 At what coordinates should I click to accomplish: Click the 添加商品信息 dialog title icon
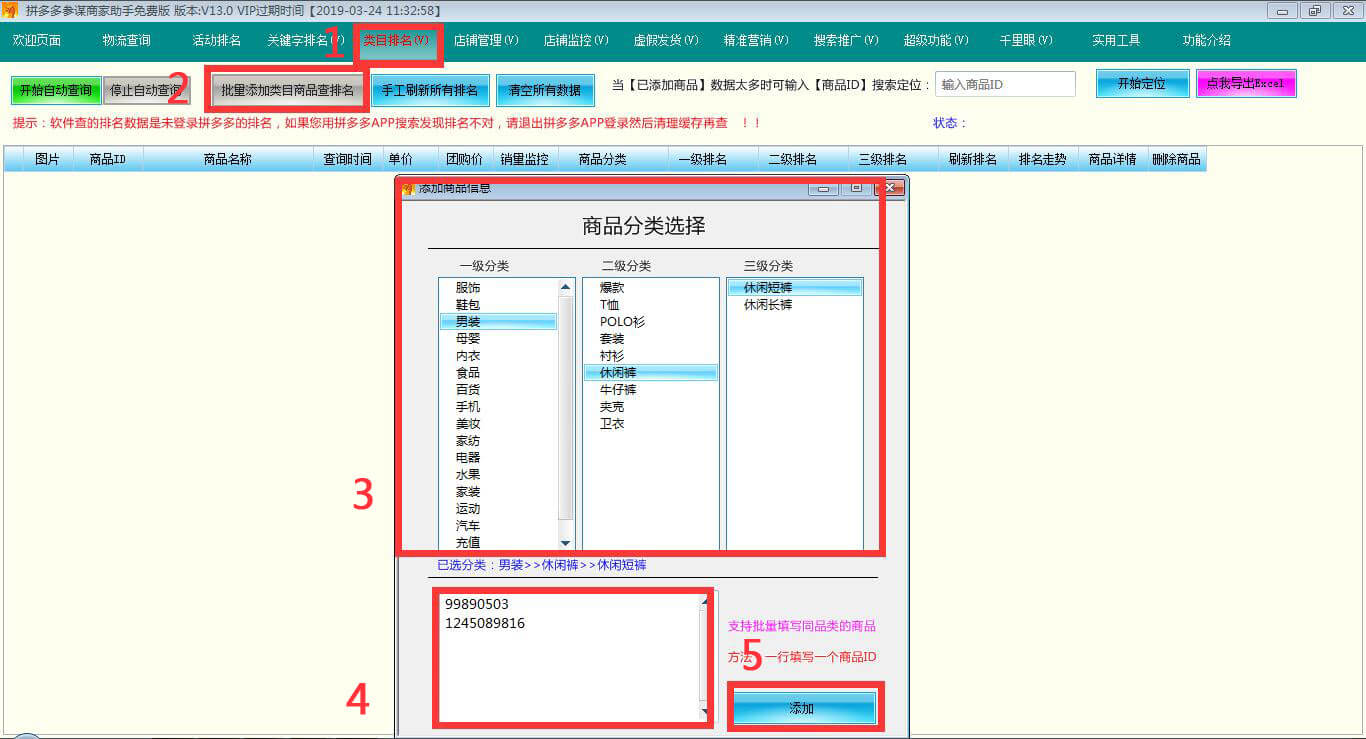[x=408, y=188]
